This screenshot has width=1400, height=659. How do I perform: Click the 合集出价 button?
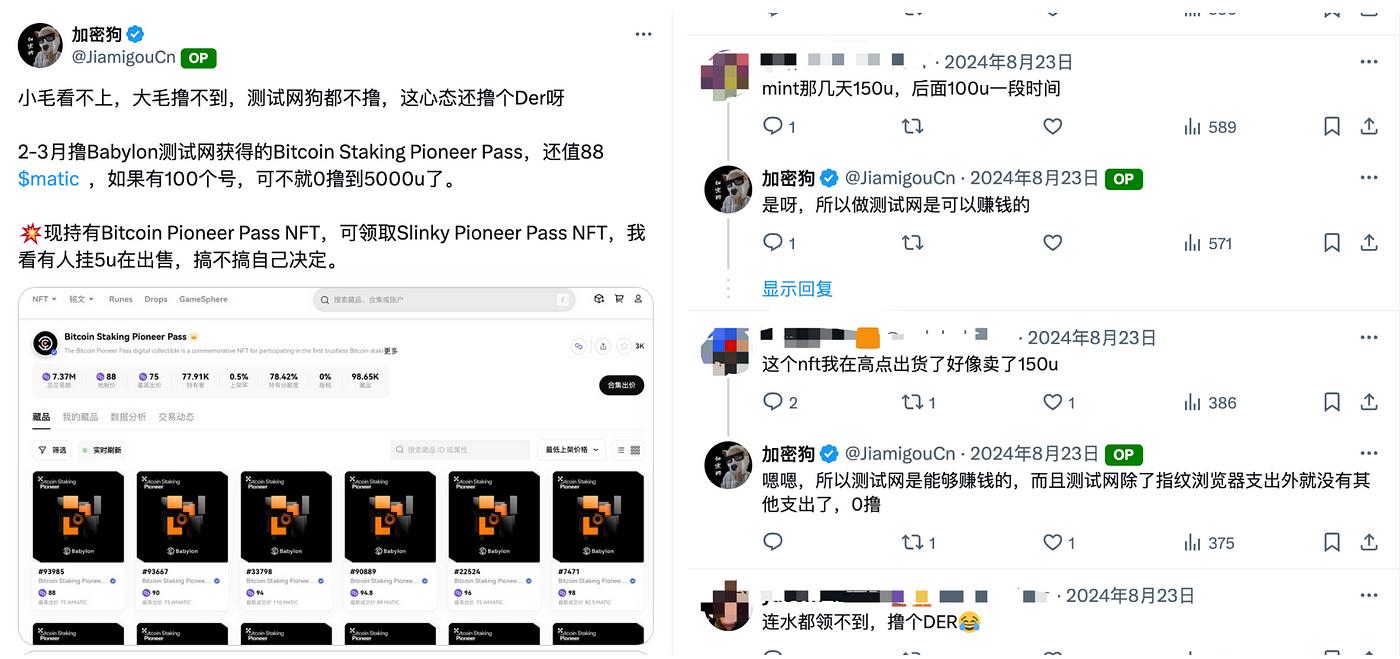621,385
